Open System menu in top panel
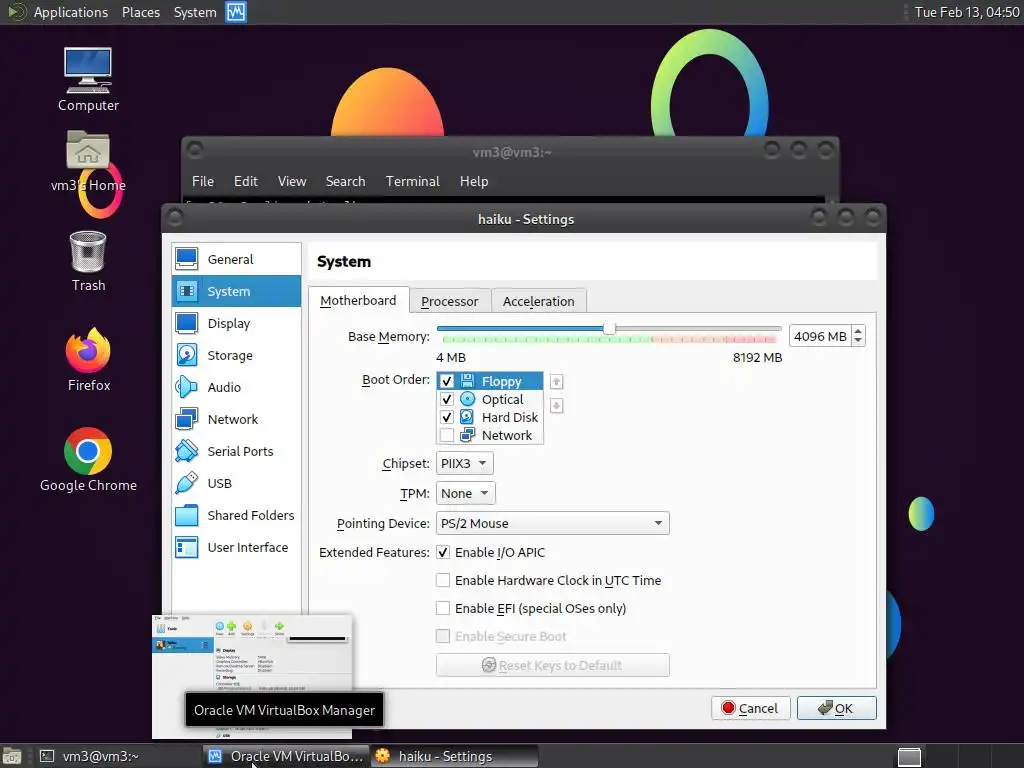 [x=195, y=12]
